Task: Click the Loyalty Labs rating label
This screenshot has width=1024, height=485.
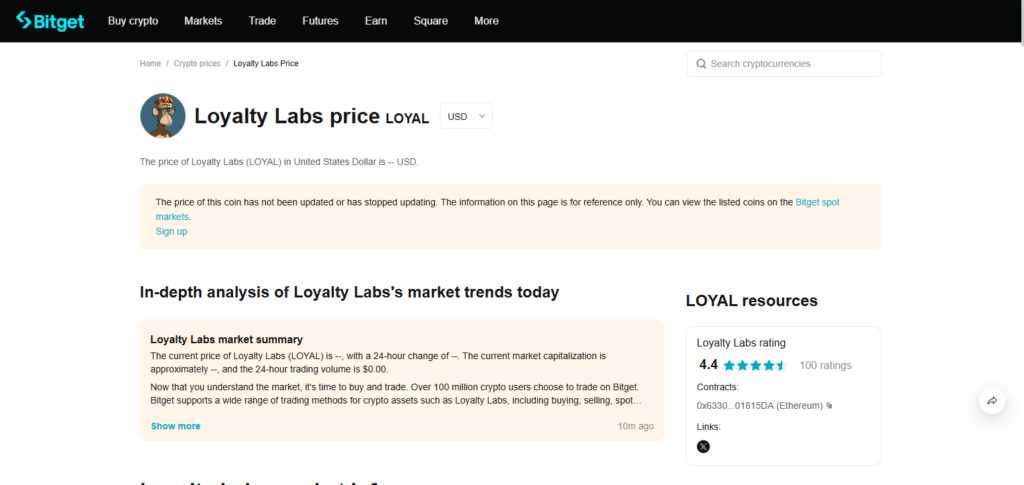Action: tap(741, 343)
